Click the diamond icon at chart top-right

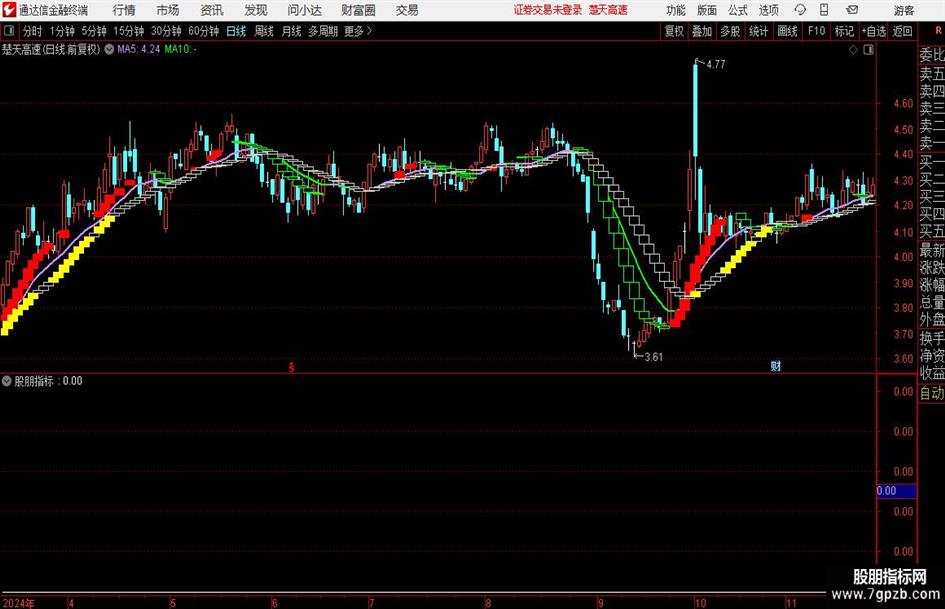click(x=853, y=50)
